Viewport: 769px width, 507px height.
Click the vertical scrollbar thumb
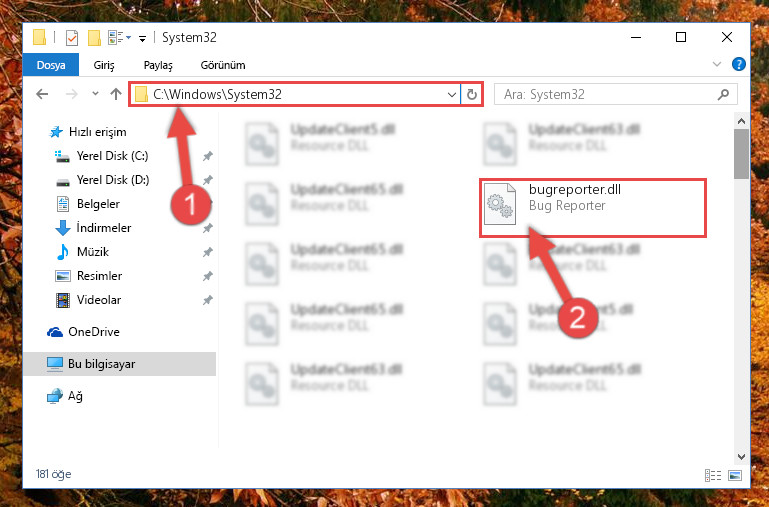point(741,154)
